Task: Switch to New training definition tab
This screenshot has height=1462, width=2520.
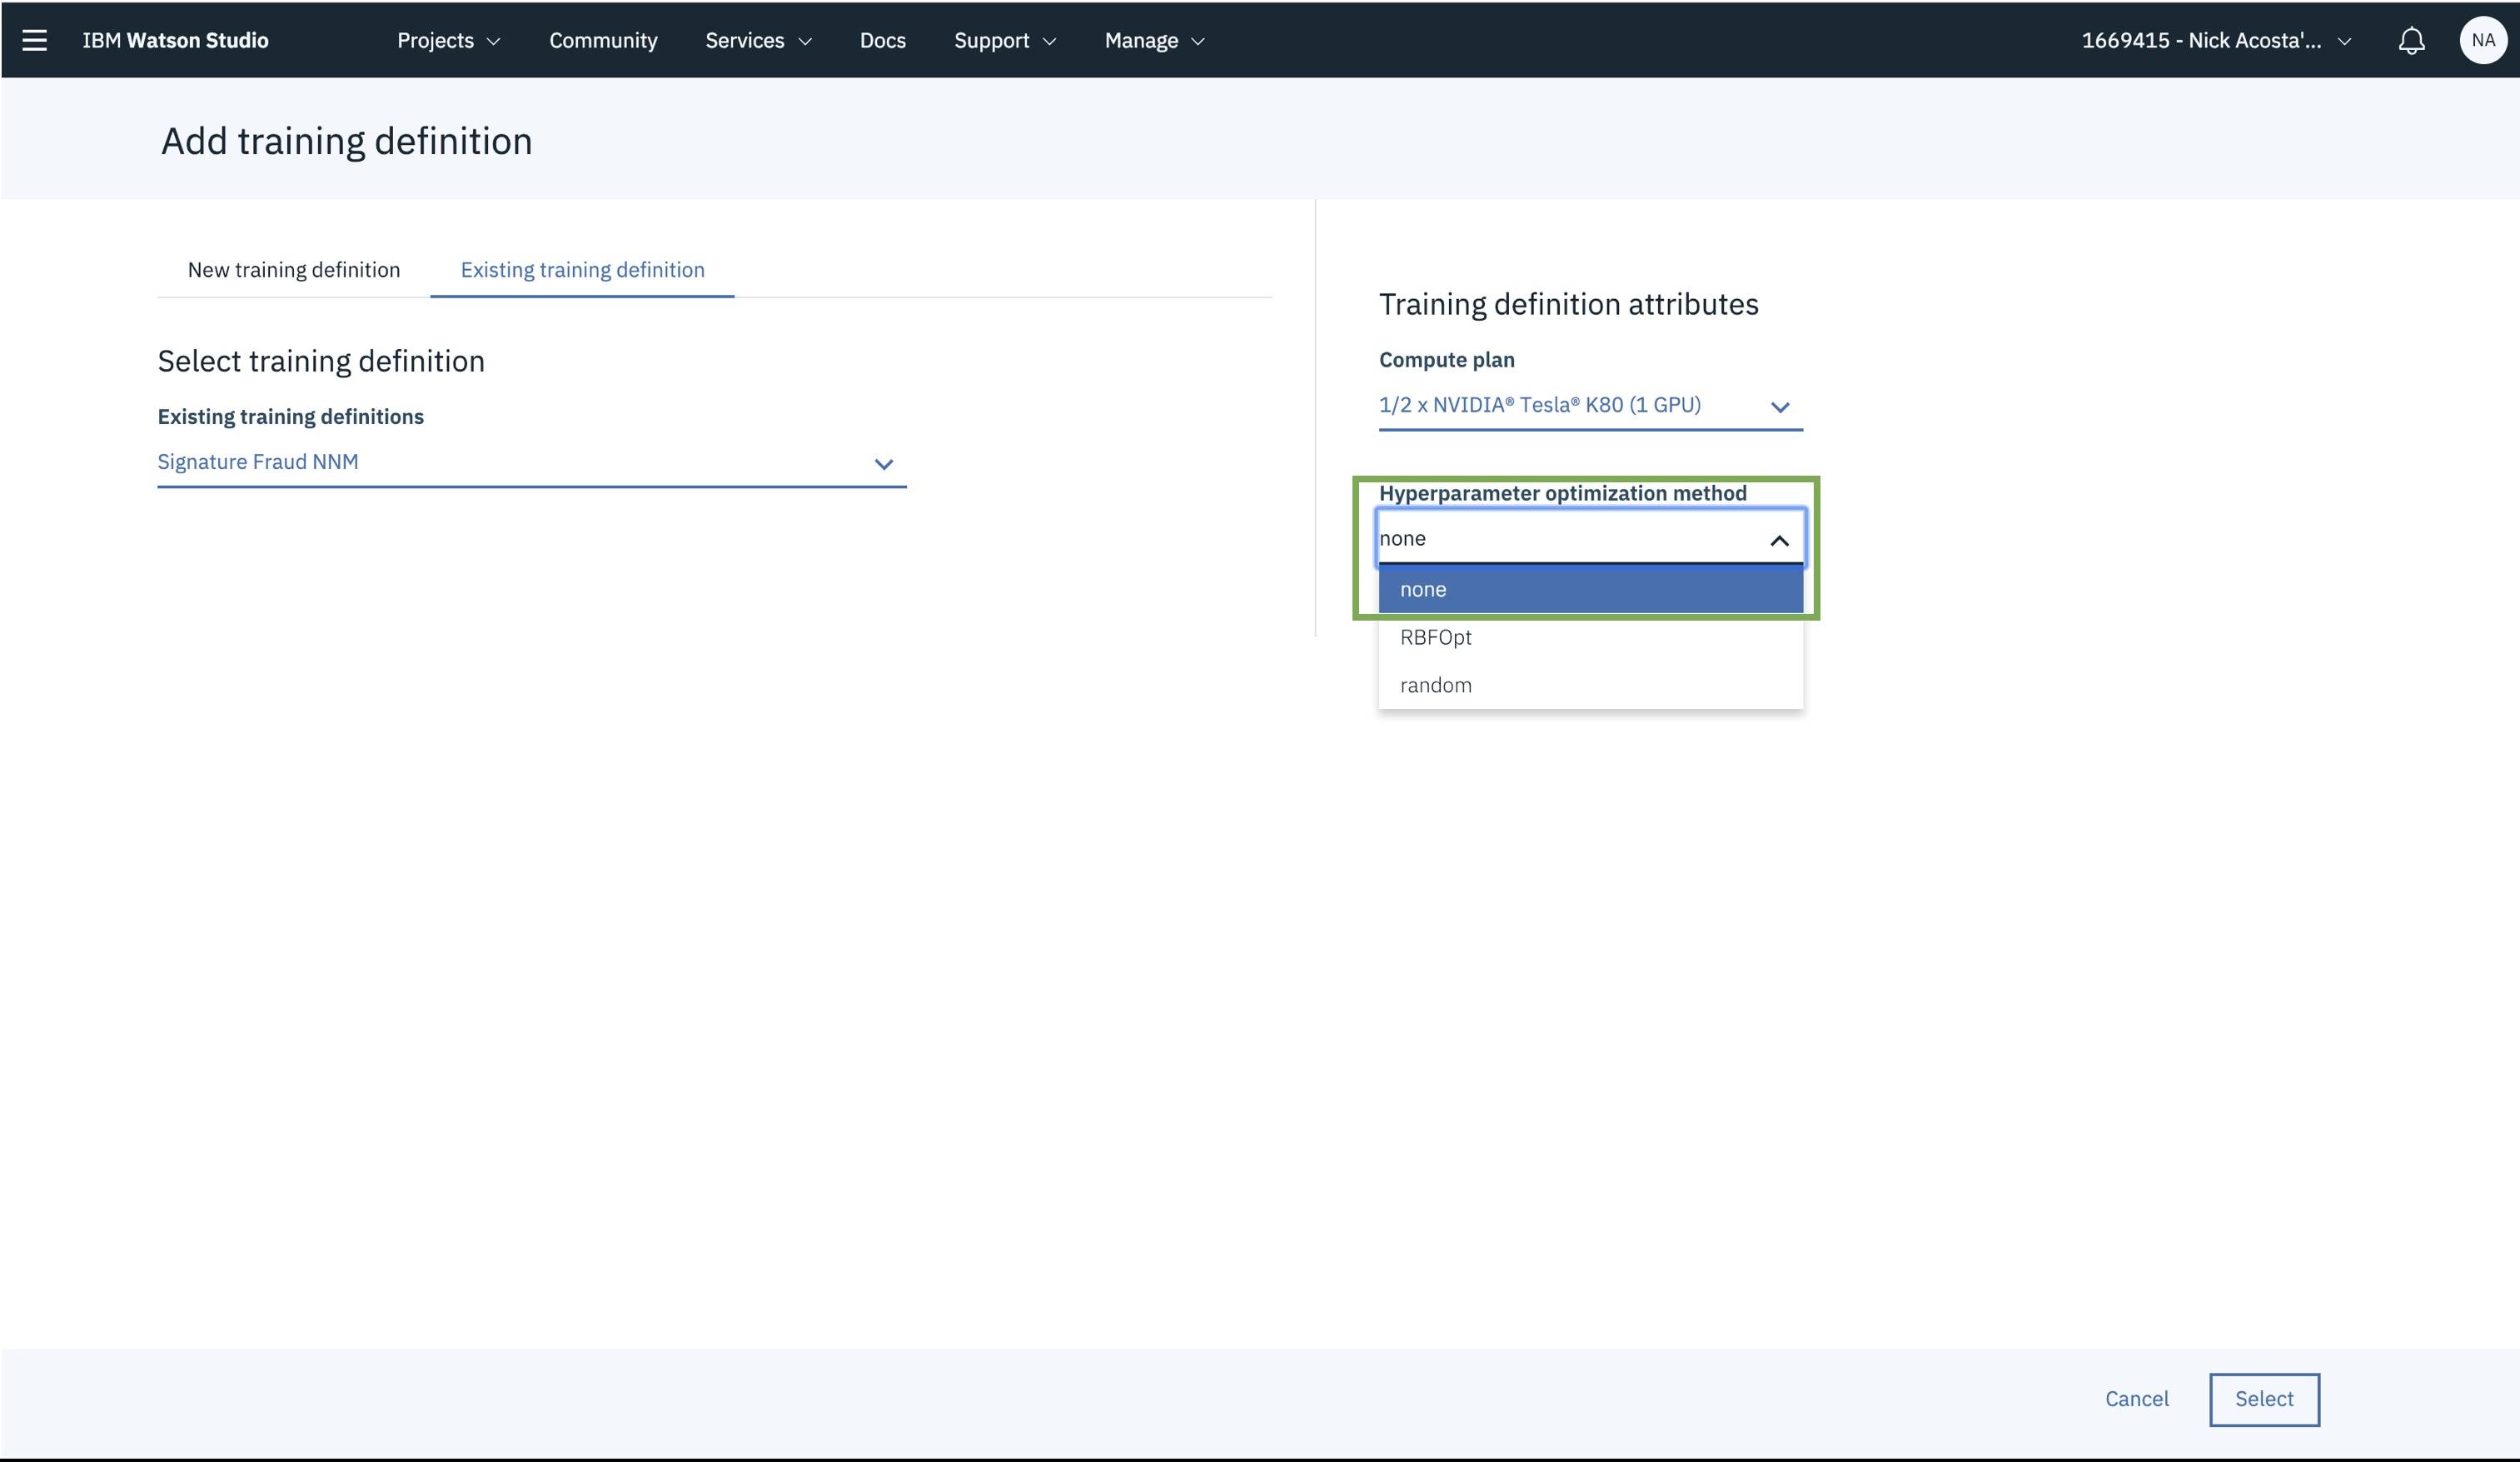Action: [294, 270]
